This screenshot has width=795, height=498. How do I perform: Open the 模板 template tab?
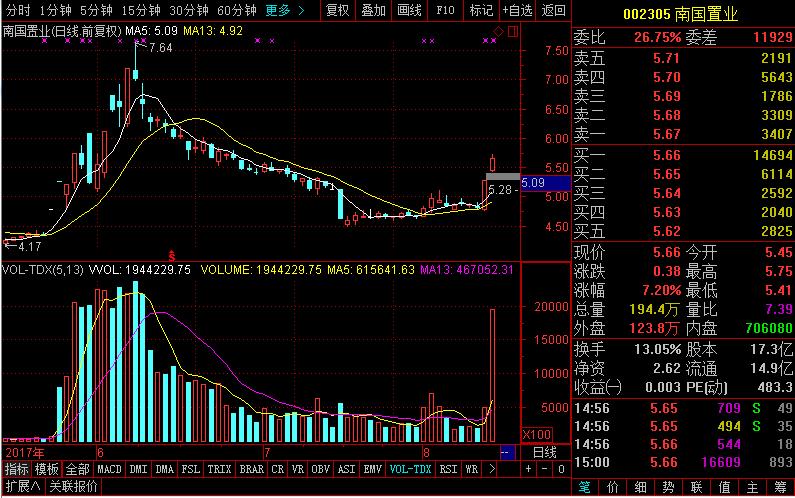click(47, 469)
